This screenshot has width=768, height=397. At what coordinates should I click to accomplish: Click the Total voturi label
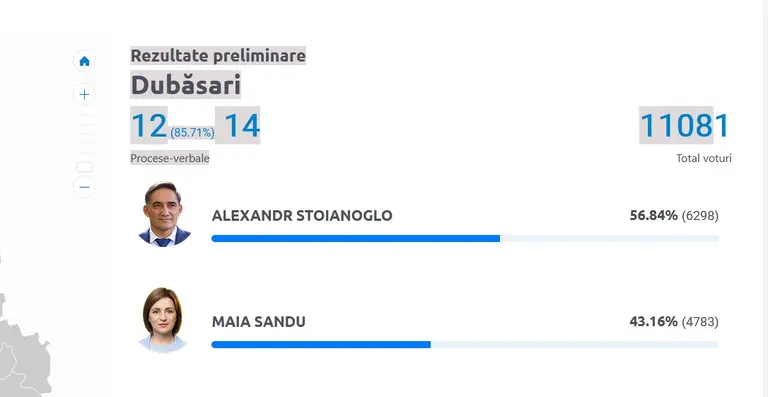coord(704,159)
